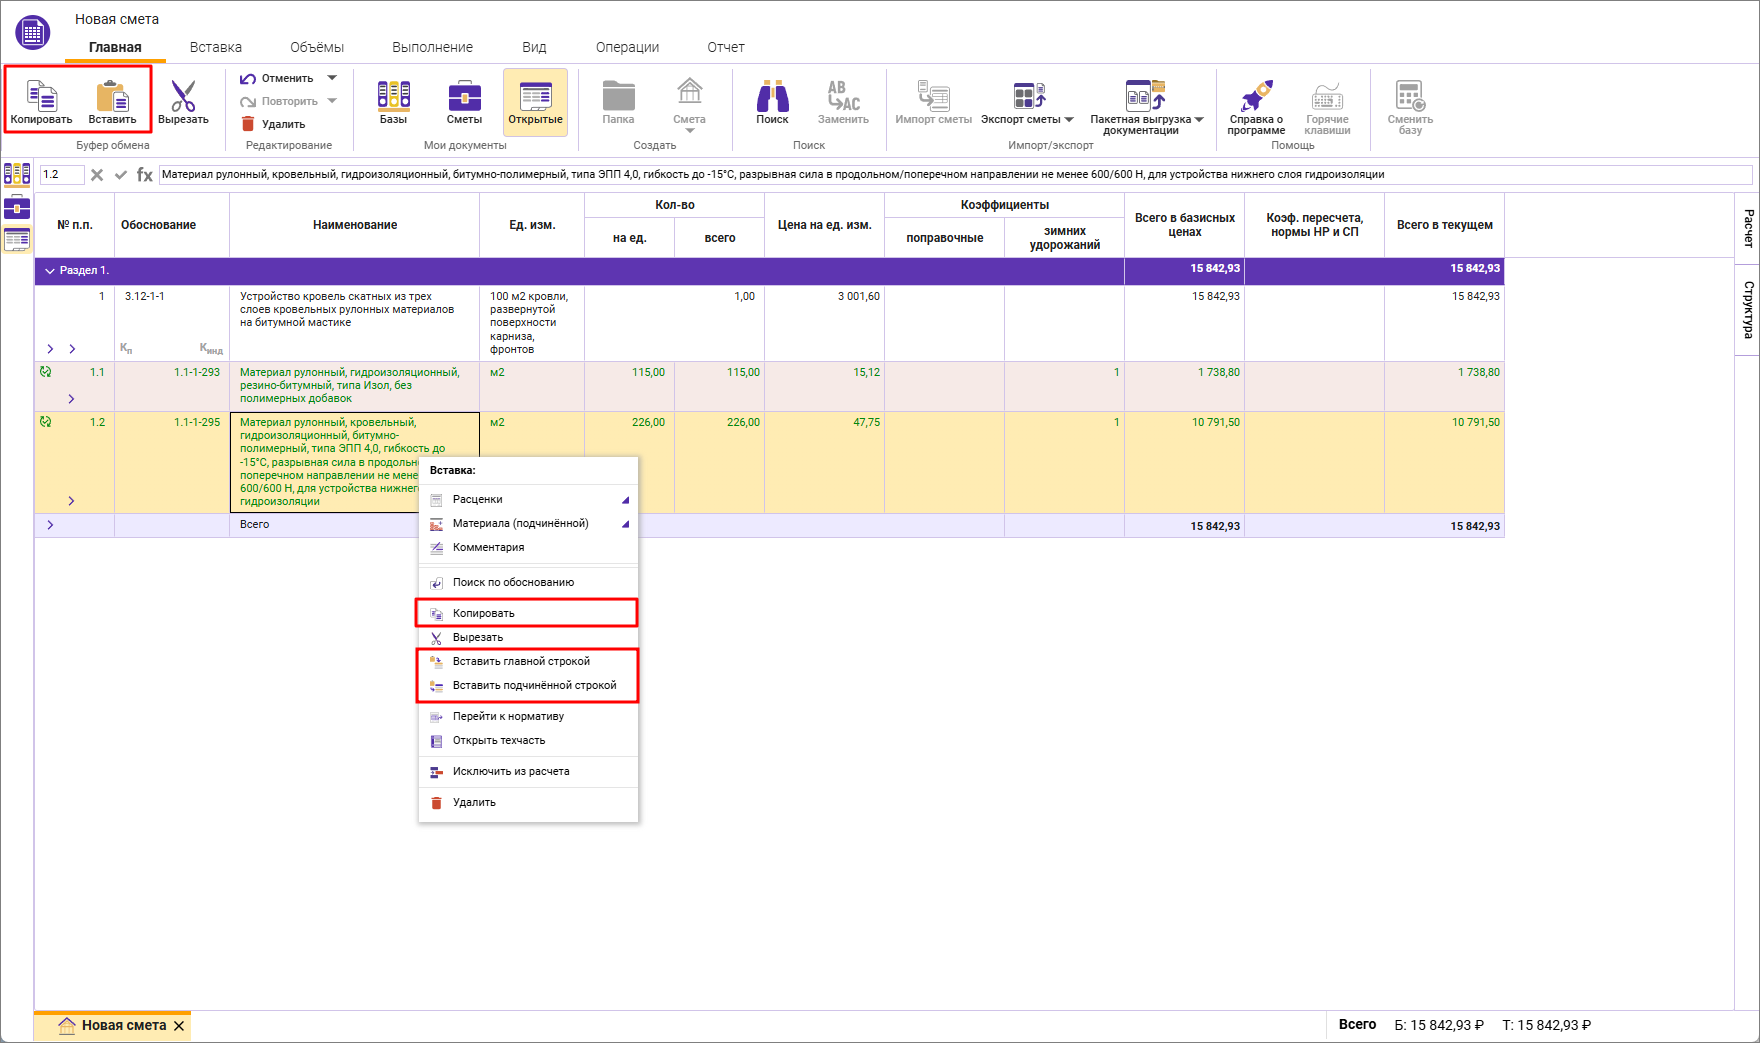Open the Отменить undo history dropdown arrow
The height and width of the screenshot is (1043, 1760).
[x=332, y=78]
